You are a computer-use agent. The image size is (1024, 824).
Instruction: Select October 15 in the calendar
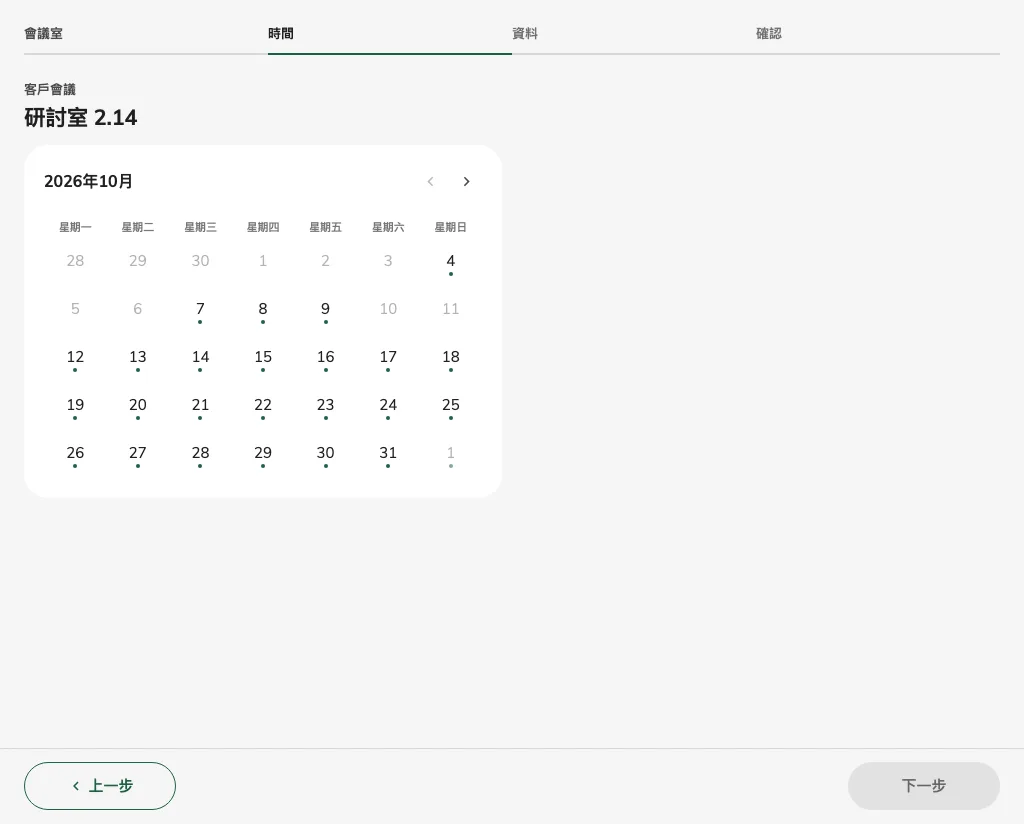[x=263, y=357]
